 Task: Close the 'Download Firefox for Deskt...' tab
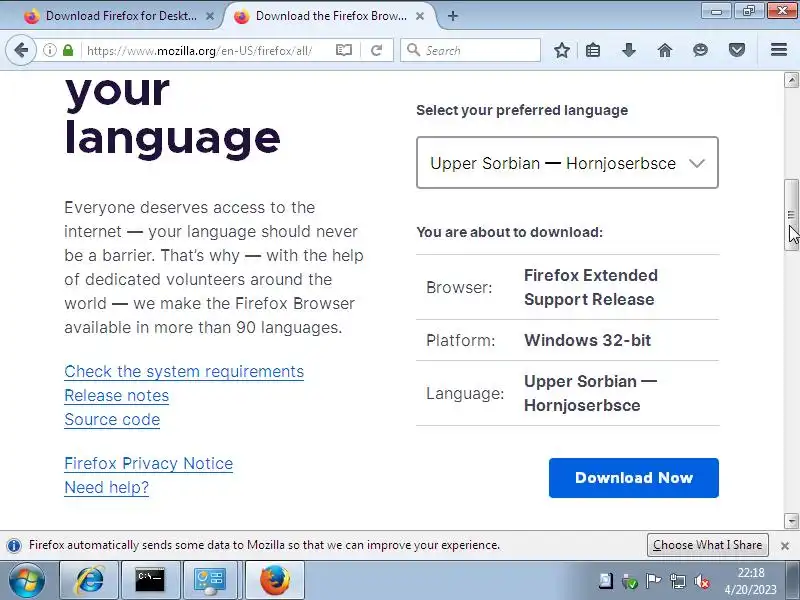pyautogui.click(x=210, y=16)
